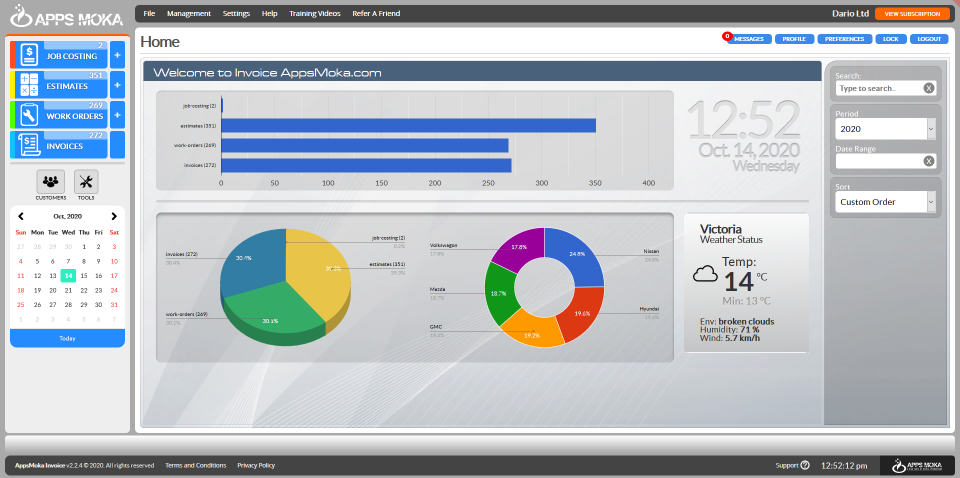Open the Profile button
Viewport: 960px width, 478px height.
tap(794, 39)
